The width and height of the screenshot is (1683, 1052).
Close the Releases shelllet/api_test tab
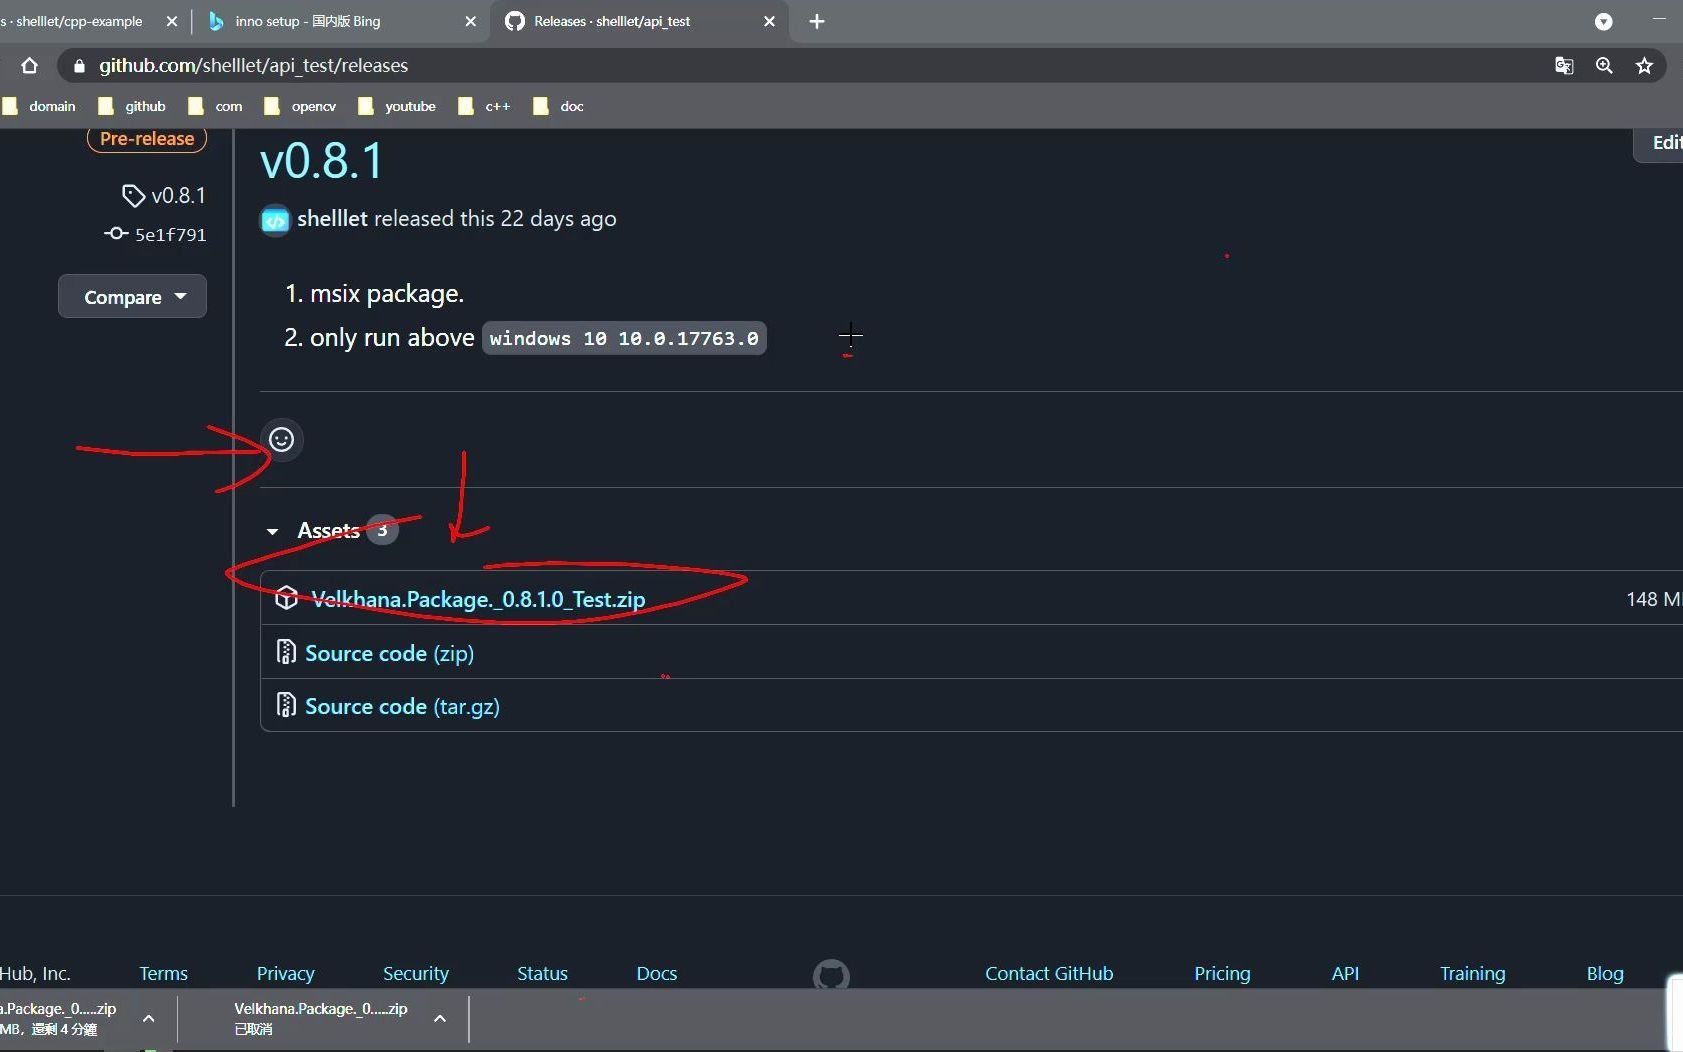[x=769, y=21]
